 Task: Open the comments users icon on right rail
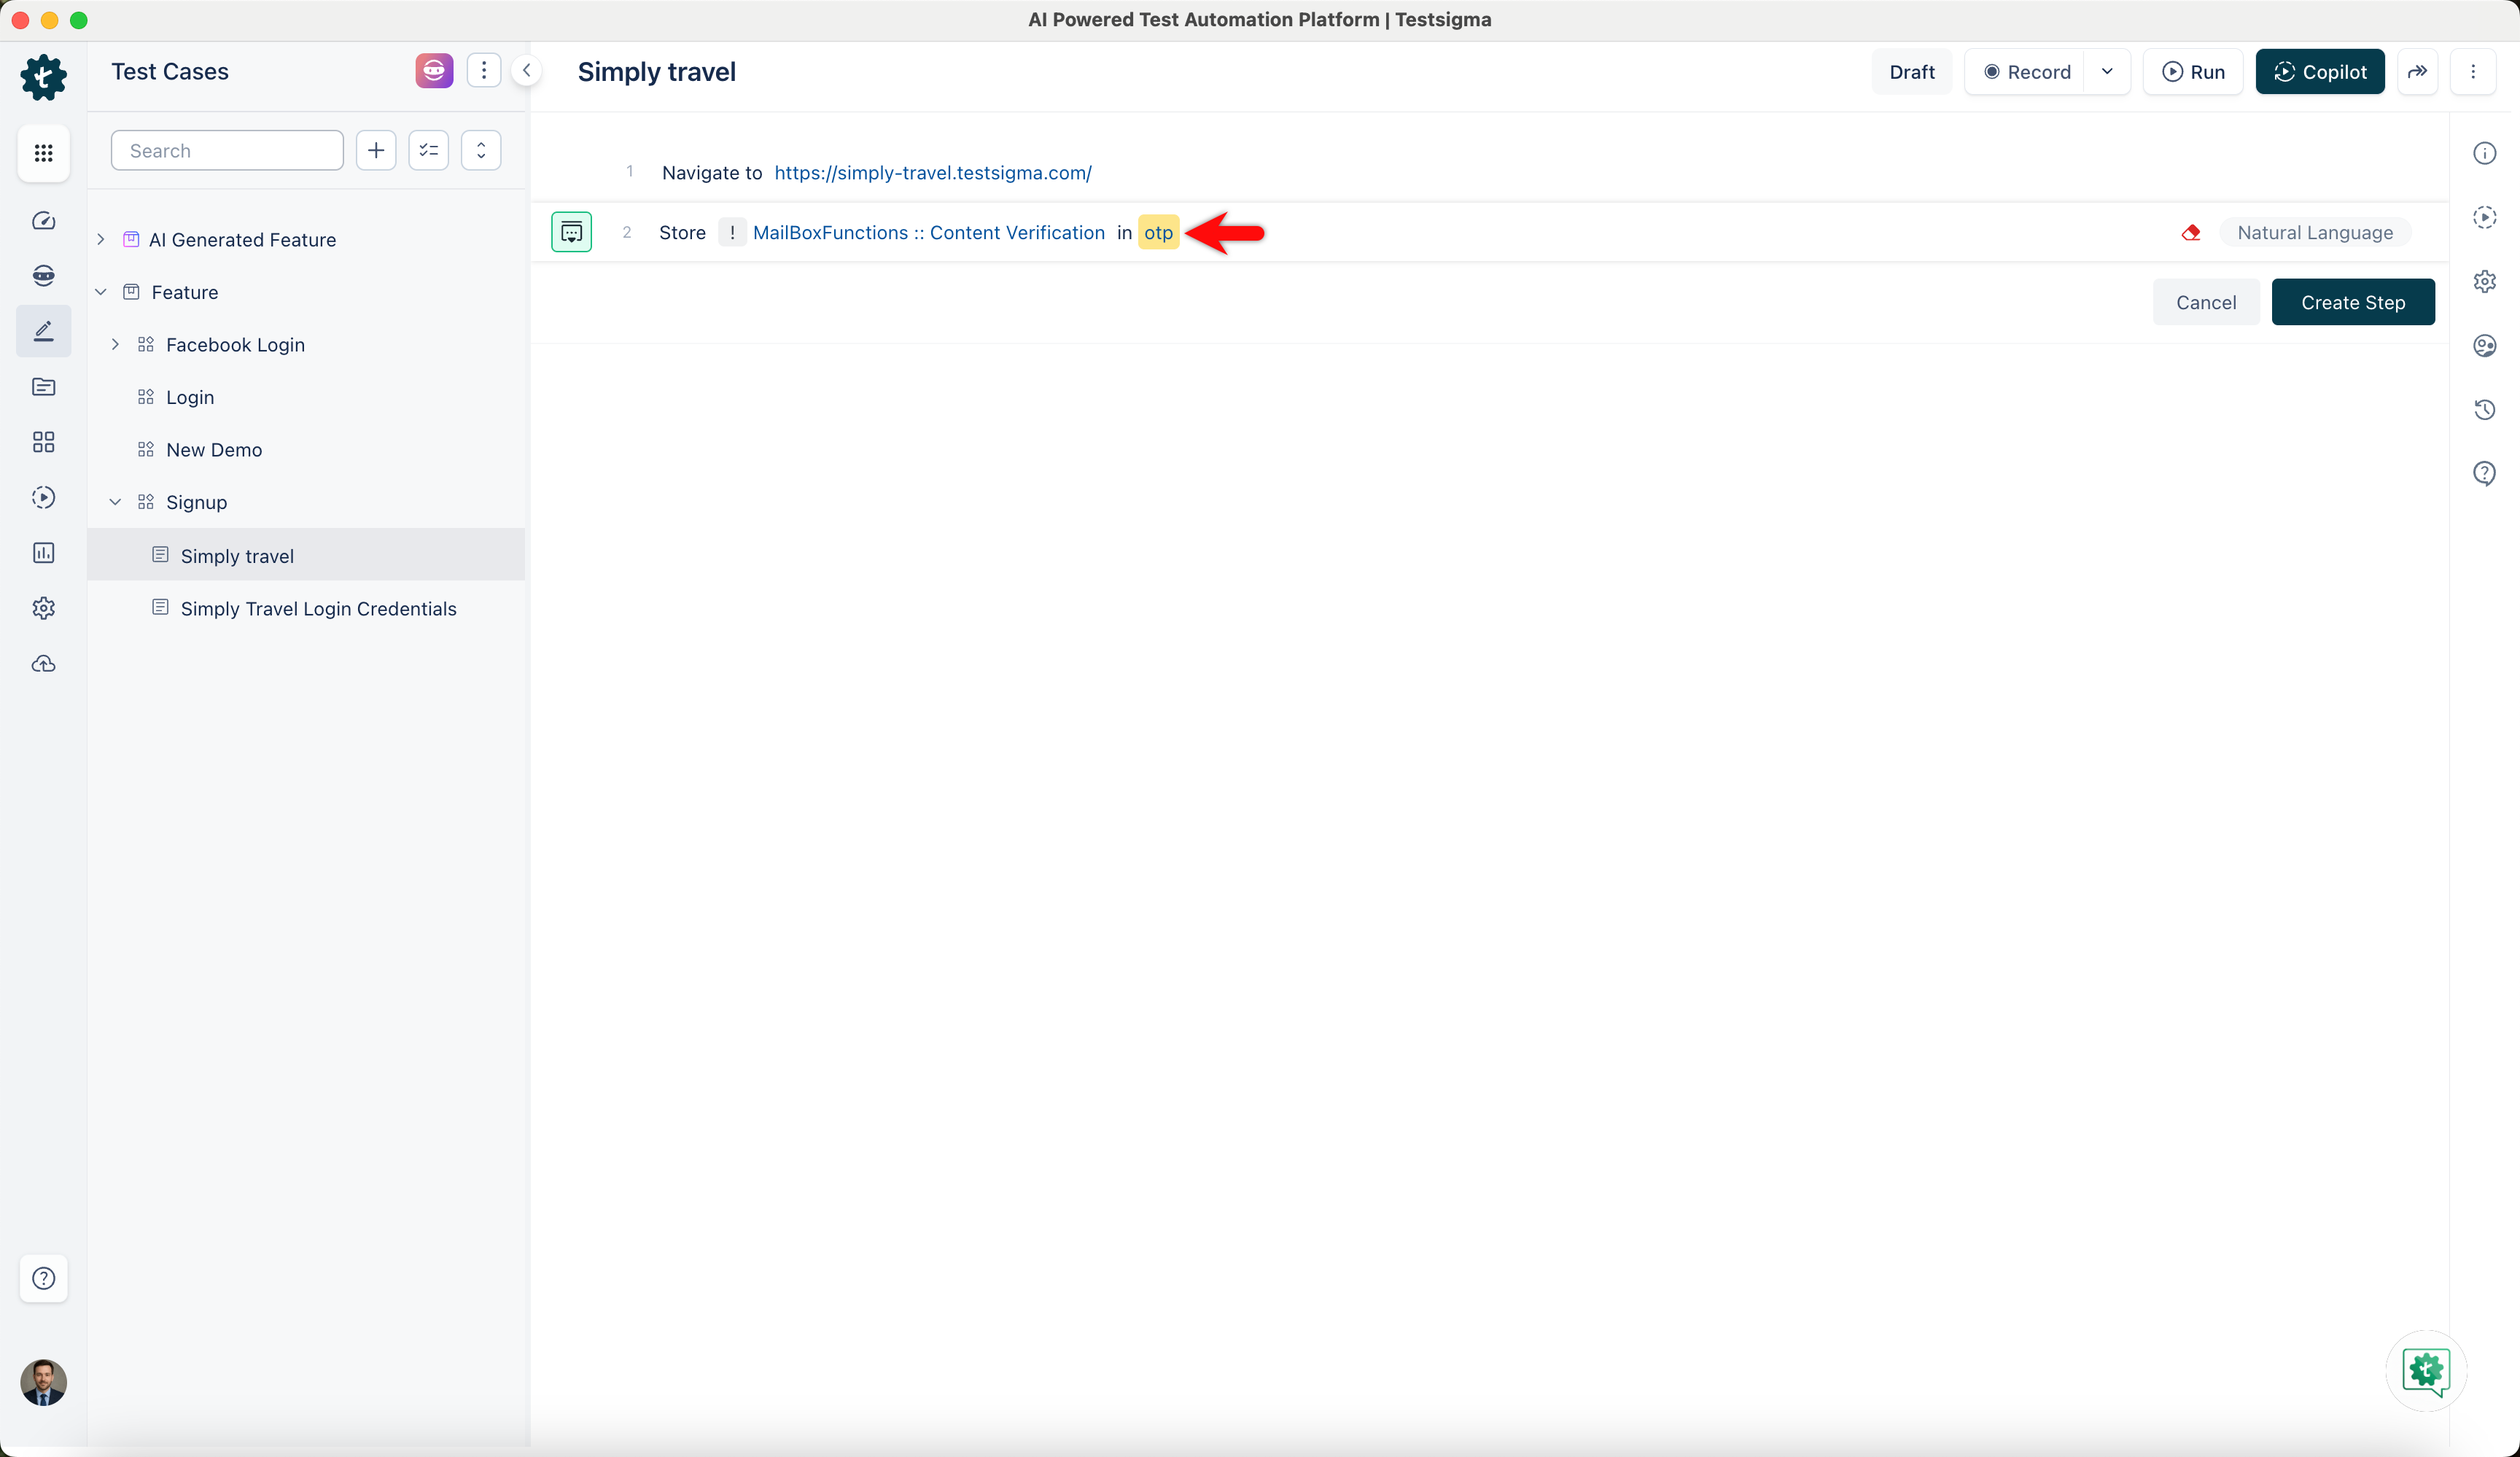tap(2485, 345)
